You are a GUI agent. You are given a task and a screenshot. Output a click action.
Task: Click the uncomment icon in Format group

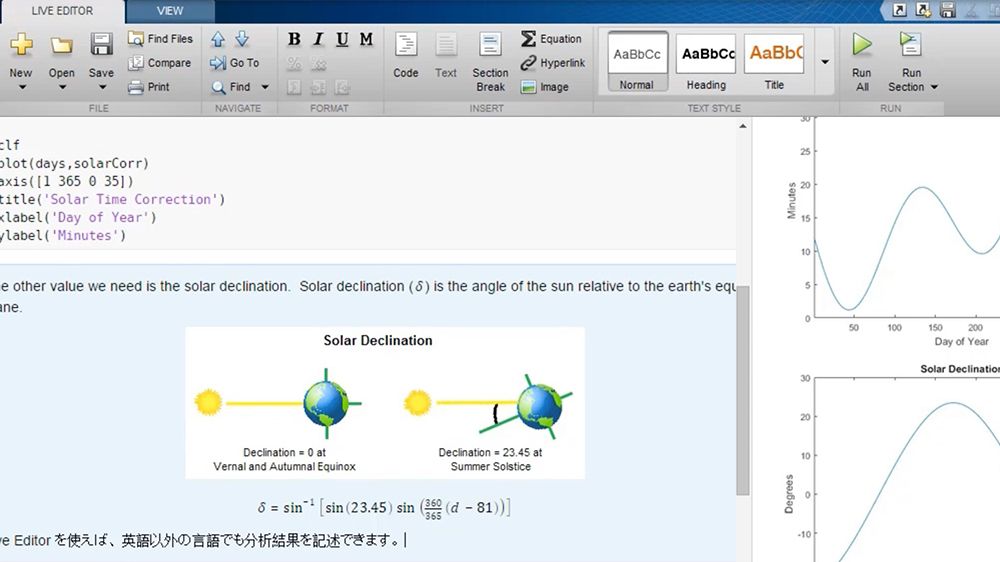pos(318,63)
